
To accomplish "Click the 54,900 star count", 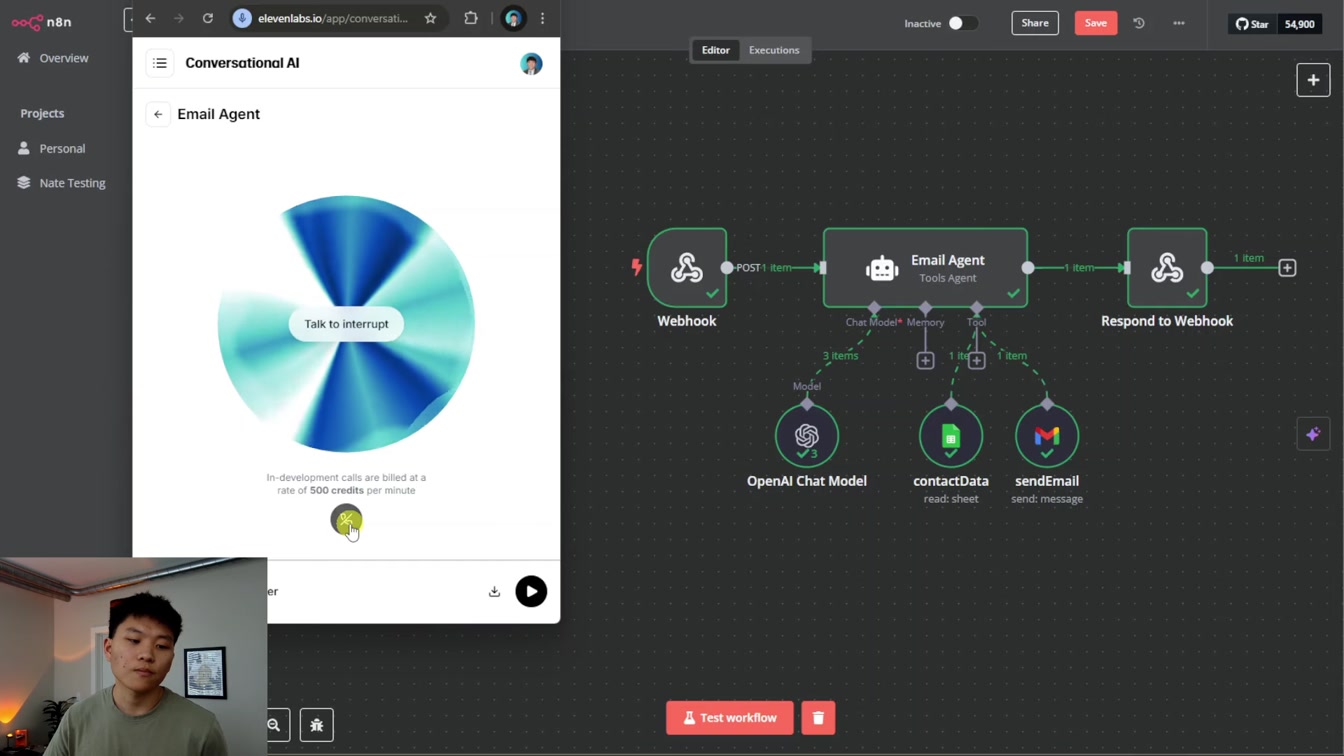I will 1299,23.
